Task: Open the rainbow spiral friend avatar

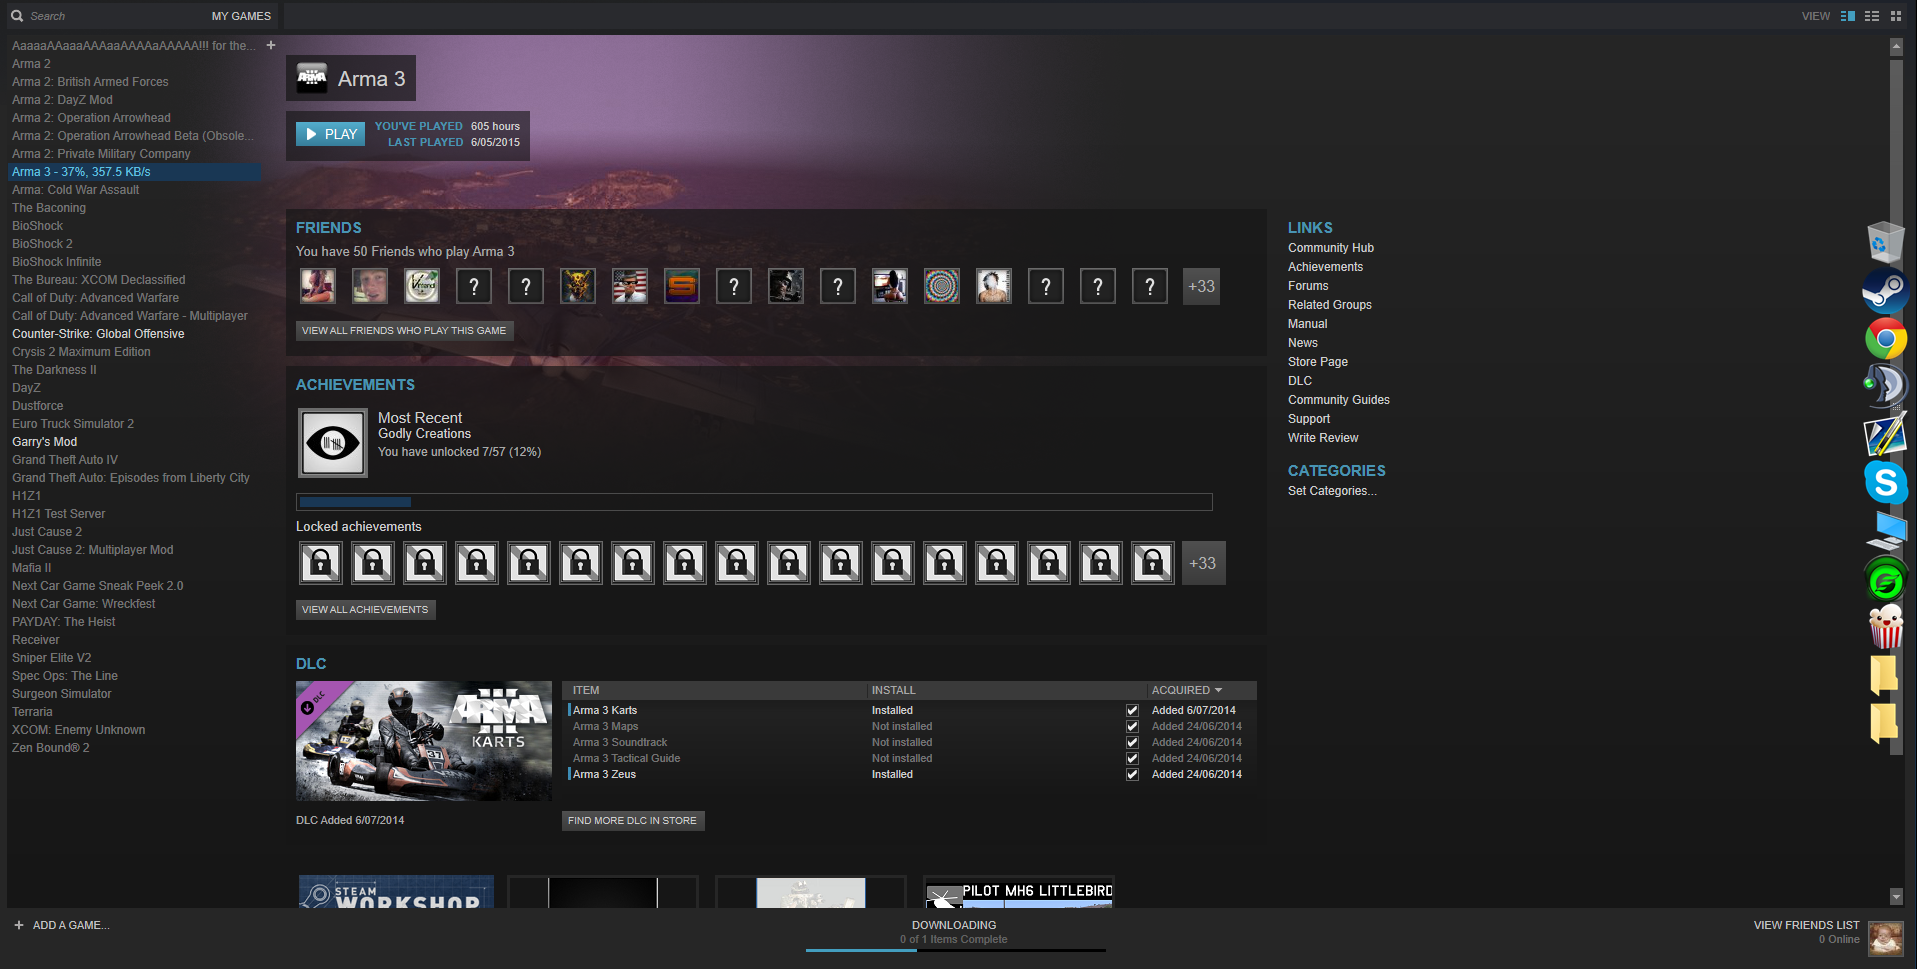Action: [x=942, y=287]
